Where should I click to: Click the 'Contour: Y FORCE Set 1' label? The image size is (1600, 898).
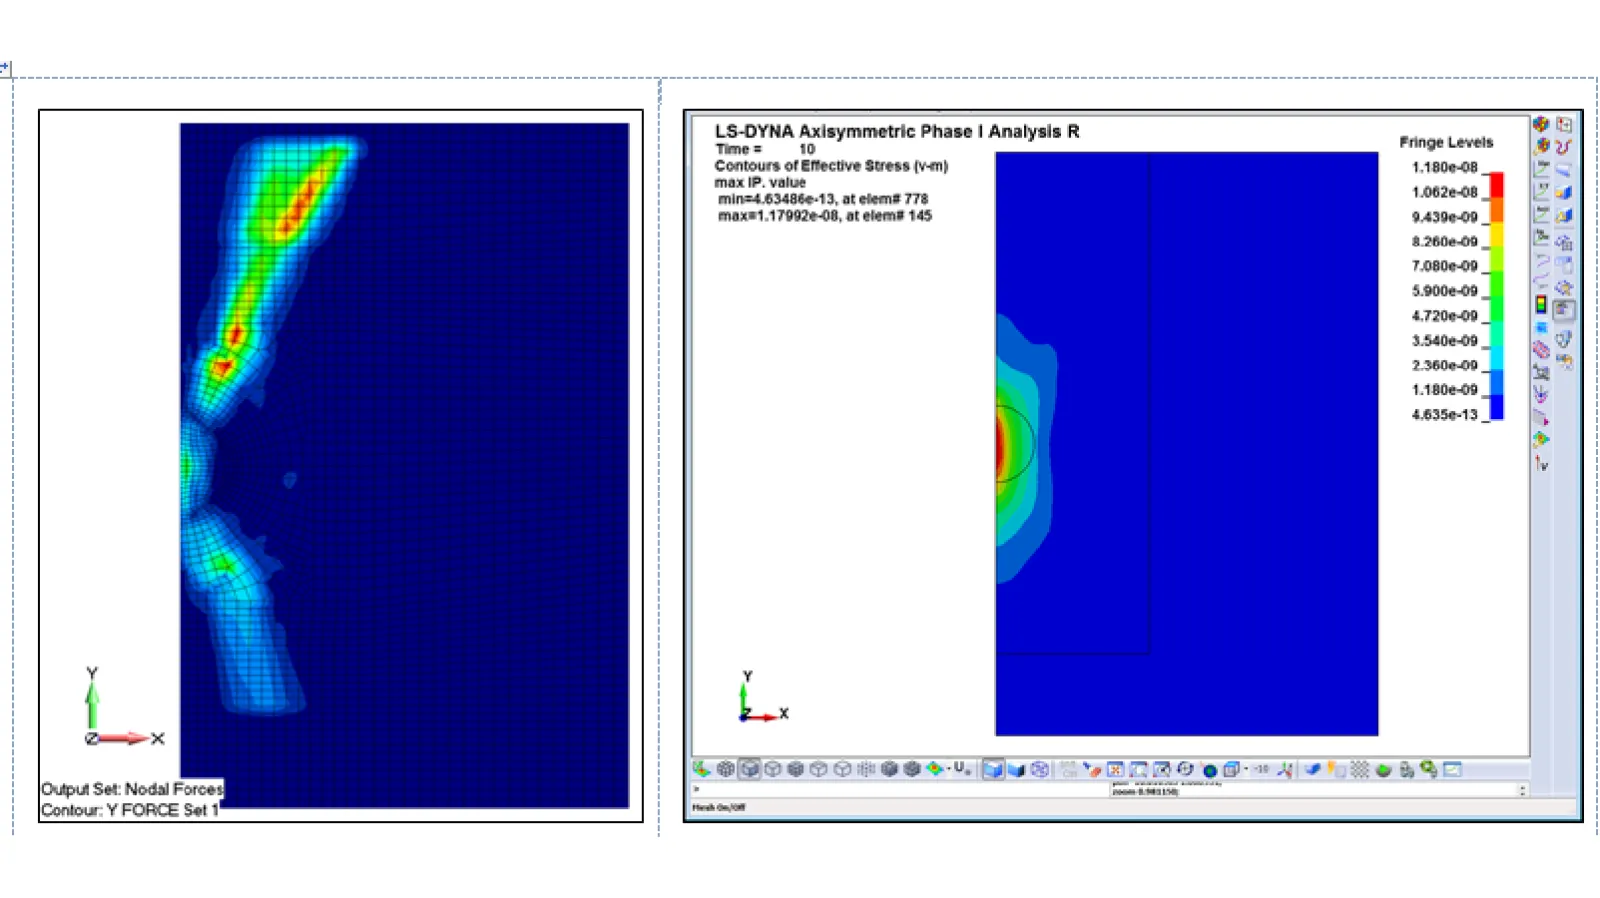(x=129, y=810)
